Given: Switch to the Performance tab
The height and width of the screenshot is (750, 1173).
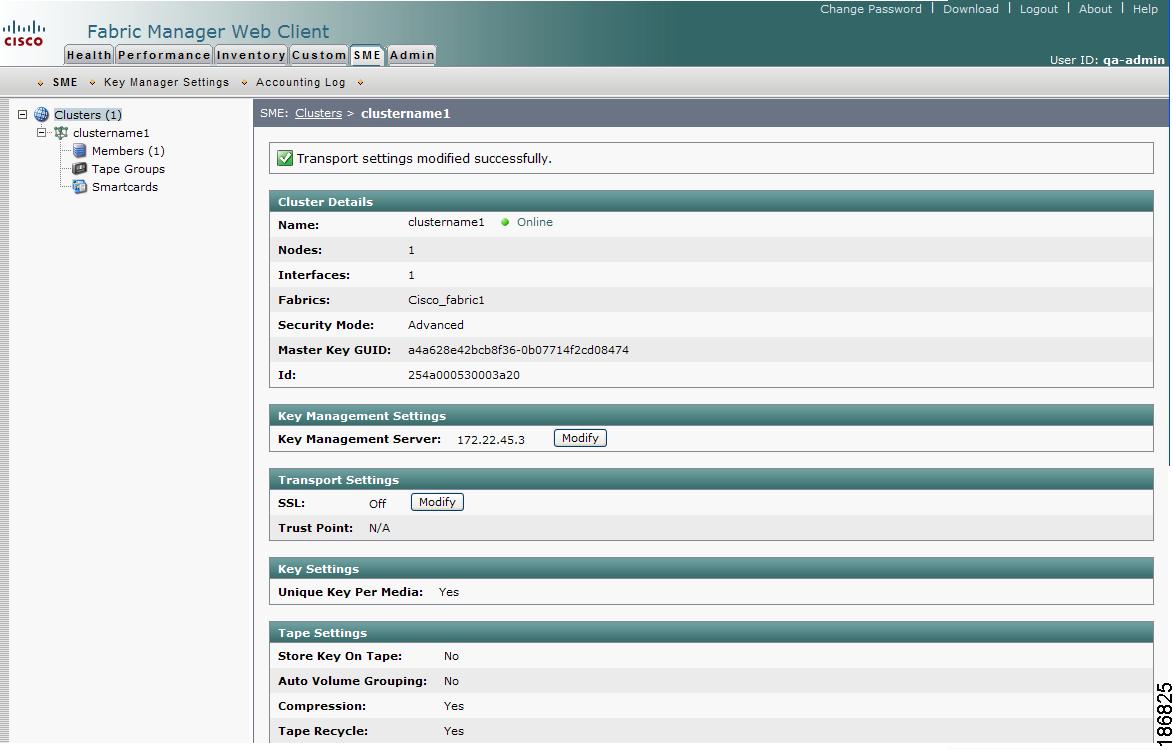Looking at the screenshot, I should coord(164,55).
